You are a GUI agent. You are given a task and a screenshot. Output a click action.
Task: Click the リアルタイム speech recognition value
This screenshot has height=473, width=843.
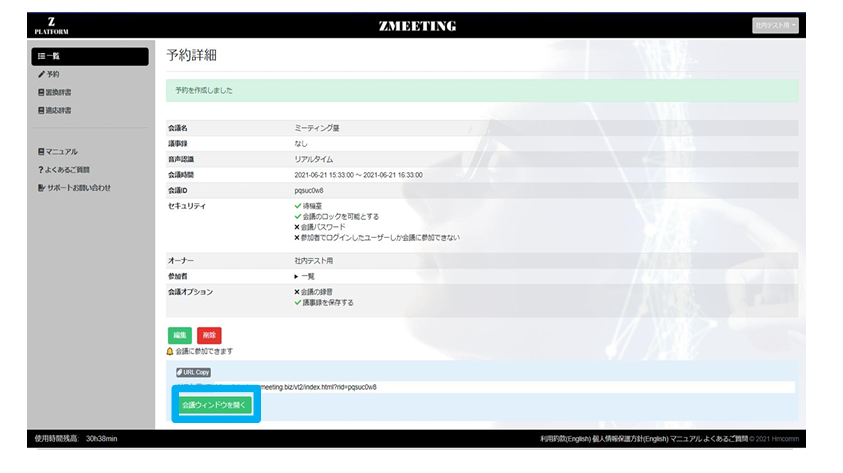tap(313, 159)
